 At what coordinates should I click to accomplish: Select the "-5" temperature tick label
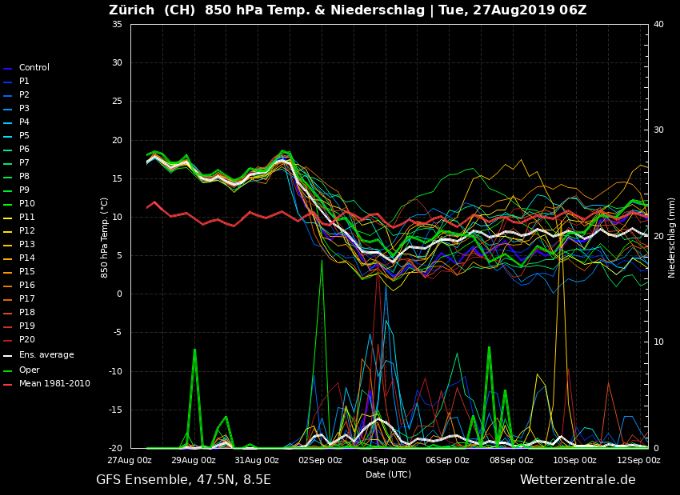tap(118, 333)
